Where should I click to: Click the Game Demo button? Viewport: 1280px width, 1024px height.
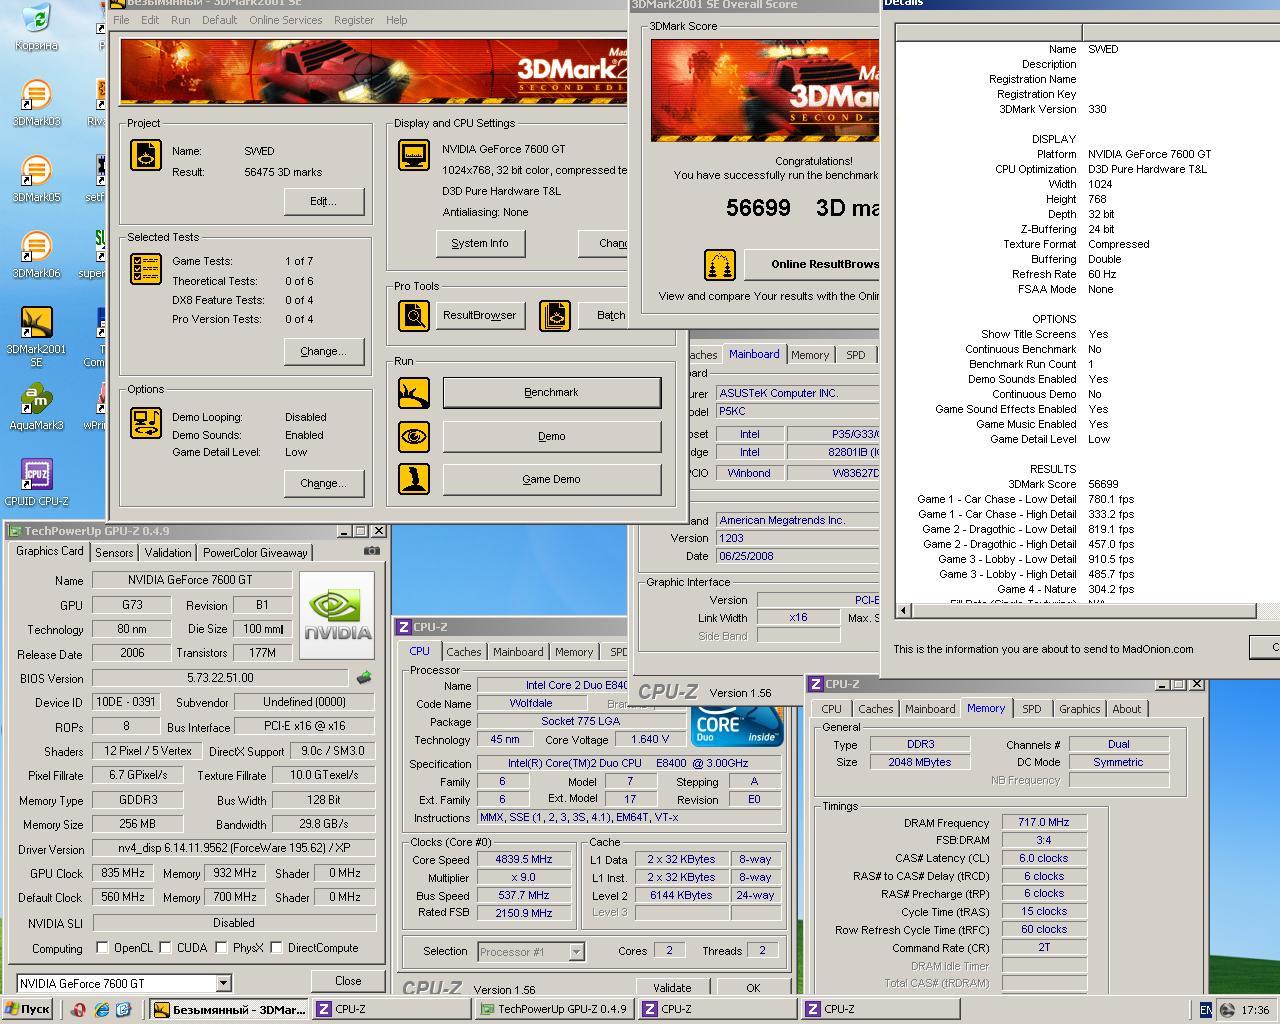point(552,479)
